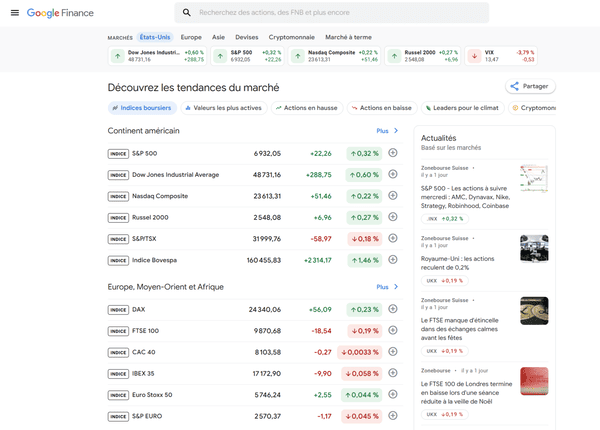Add CAC 40 to watchlist
This screenshot has height=430, width=600.
pos(392,352)
